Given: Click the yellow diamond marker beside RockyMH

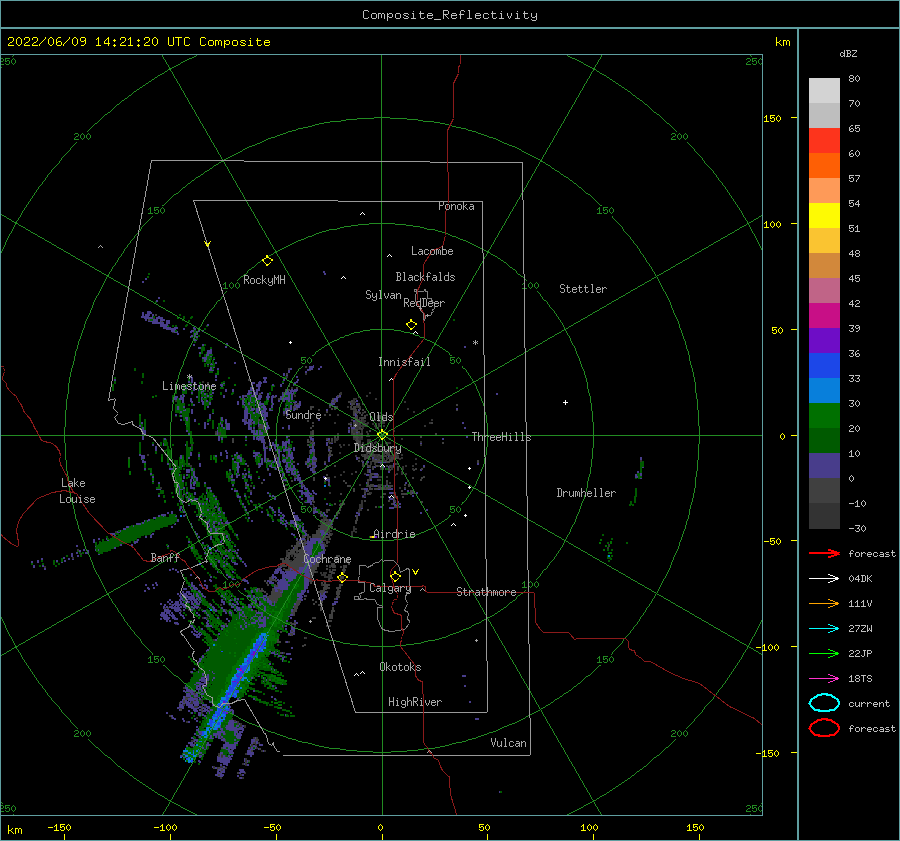Looking at the screenshot, I should click(x=267, y=261).
